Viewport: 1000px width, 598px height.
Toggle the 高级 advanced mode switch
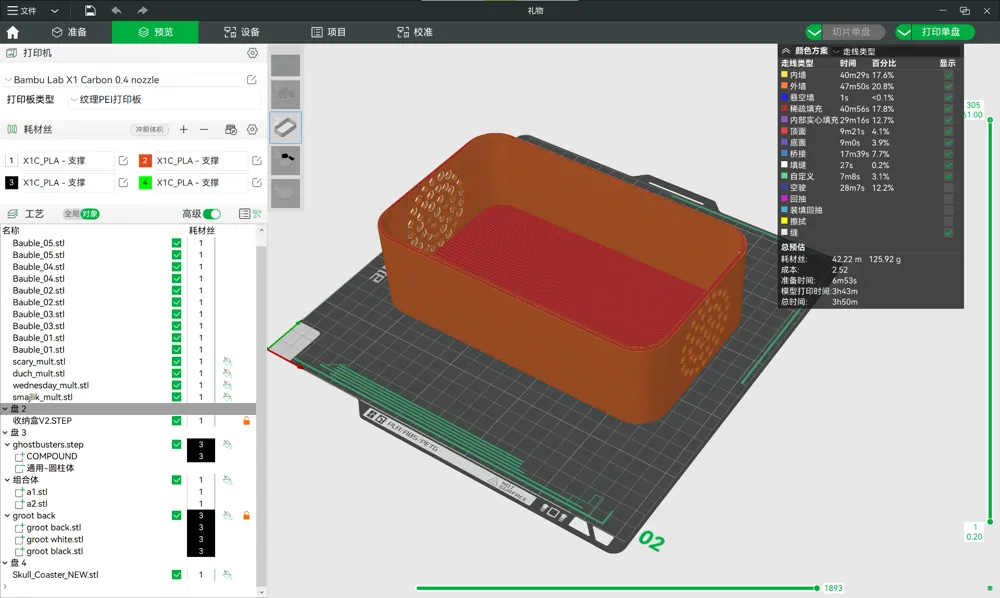pyautogui.click(x=212, y=214)
